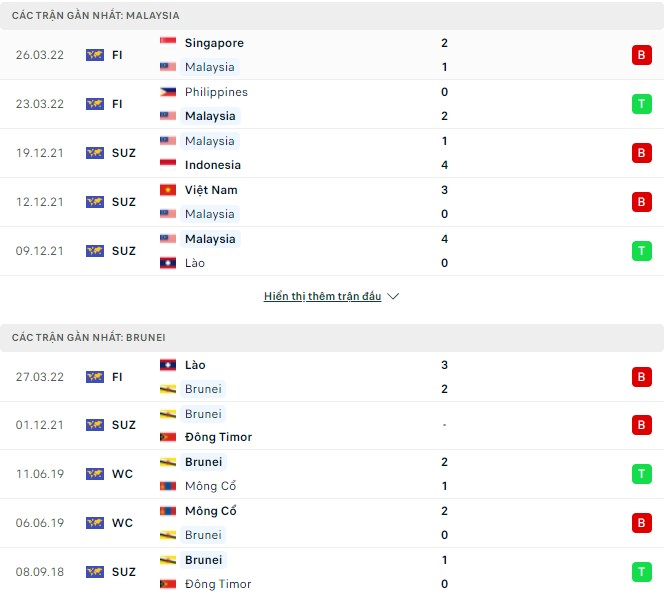Viewport: 672px width, 598px height.
Task: Click the green T badge for Philippines match
Action: click(640, 104)
